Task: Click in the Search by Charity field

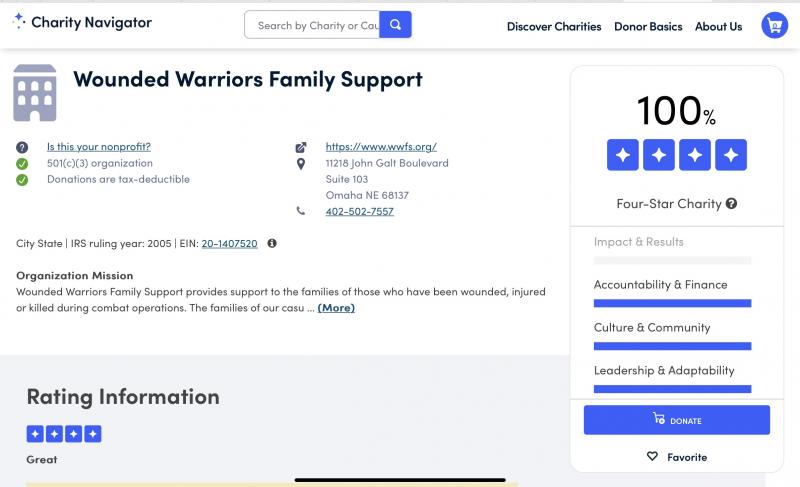Action: [x=312, y=24]
